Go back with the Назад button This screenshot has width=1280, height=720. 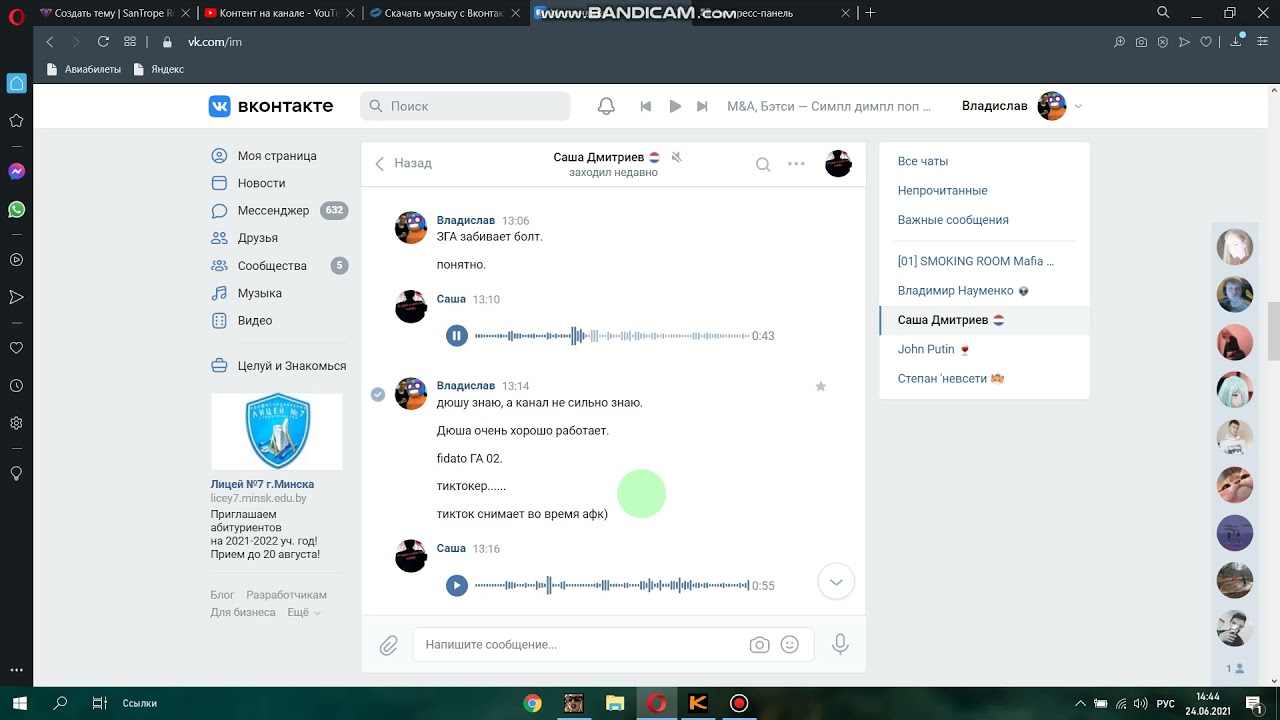(x=403, y=163)
